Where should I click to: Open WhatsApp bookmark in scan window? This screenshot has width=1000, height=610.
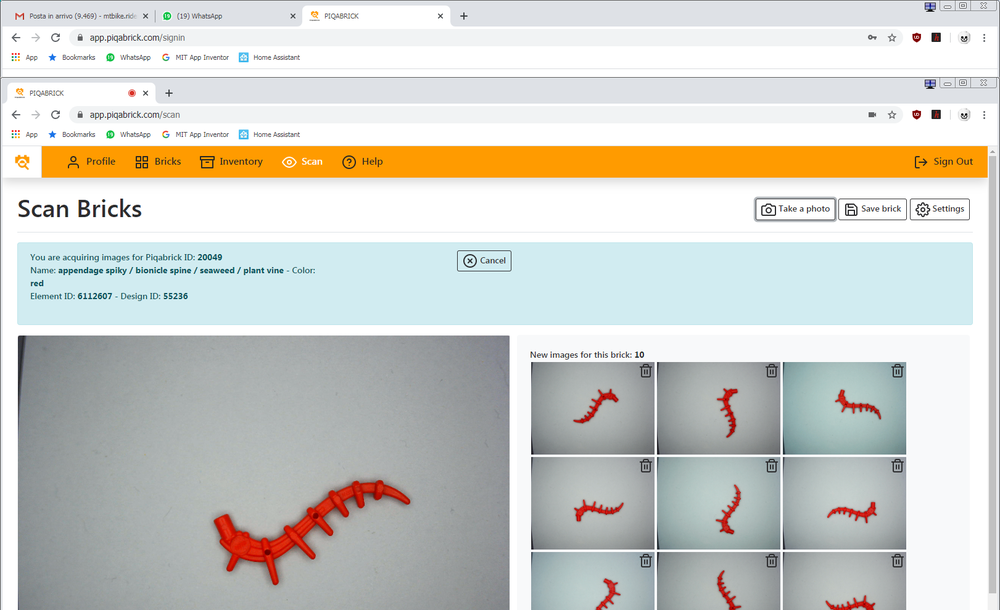(x=128, y=135)
